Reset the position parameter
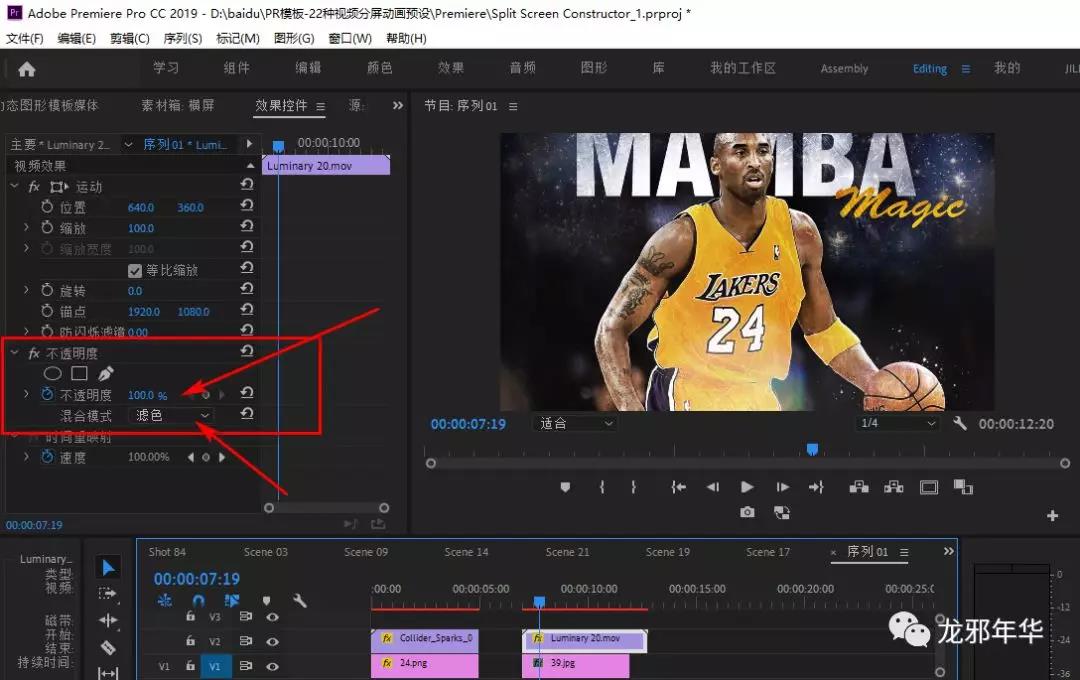 click(247, 206)
